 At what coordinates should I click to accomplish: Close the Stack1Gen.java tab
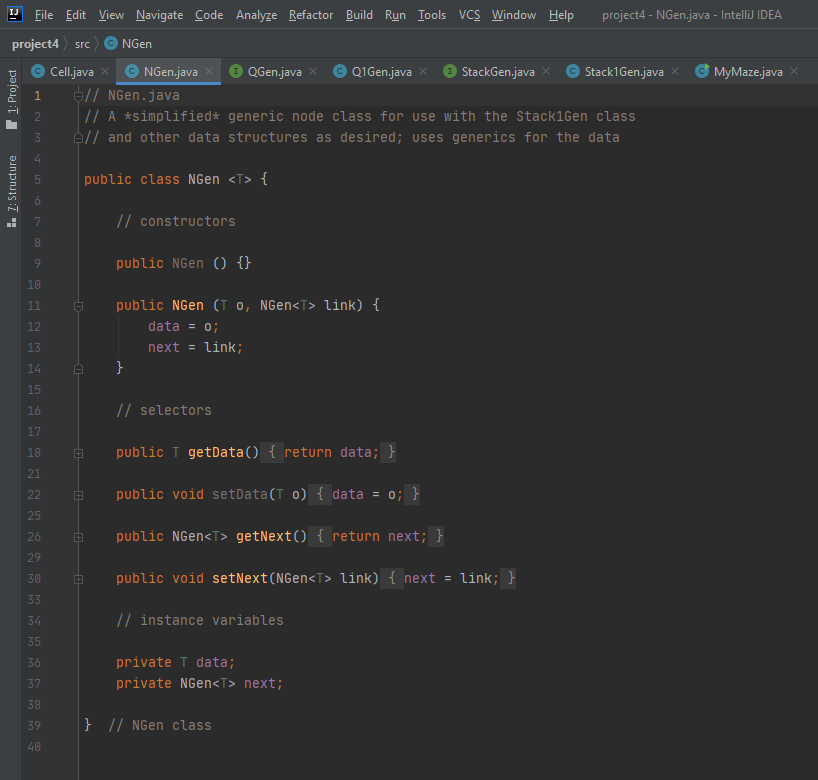[x=675, y=71]
